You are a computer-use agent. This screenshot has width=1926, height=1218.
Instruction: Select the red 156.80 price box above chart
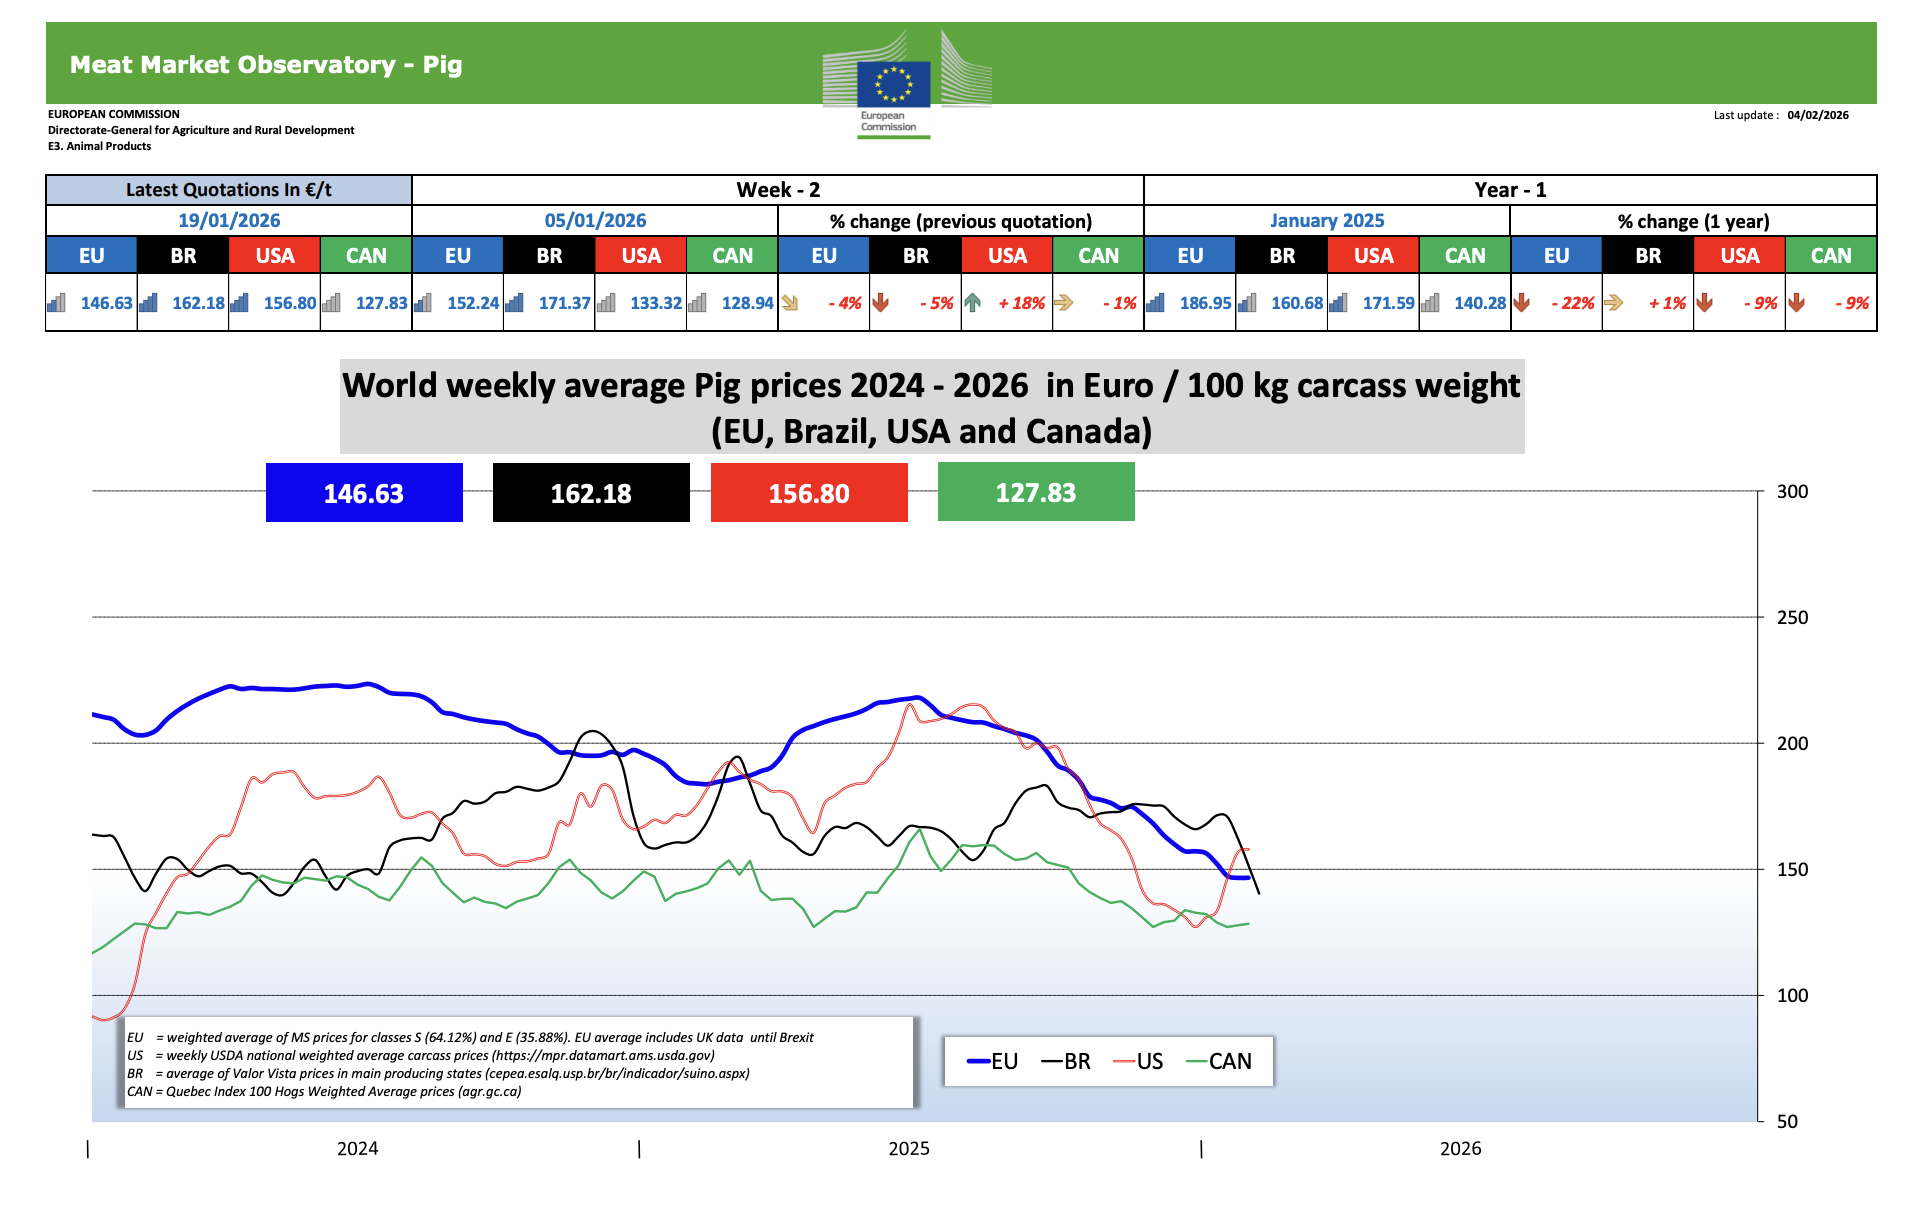coord(809,493)
